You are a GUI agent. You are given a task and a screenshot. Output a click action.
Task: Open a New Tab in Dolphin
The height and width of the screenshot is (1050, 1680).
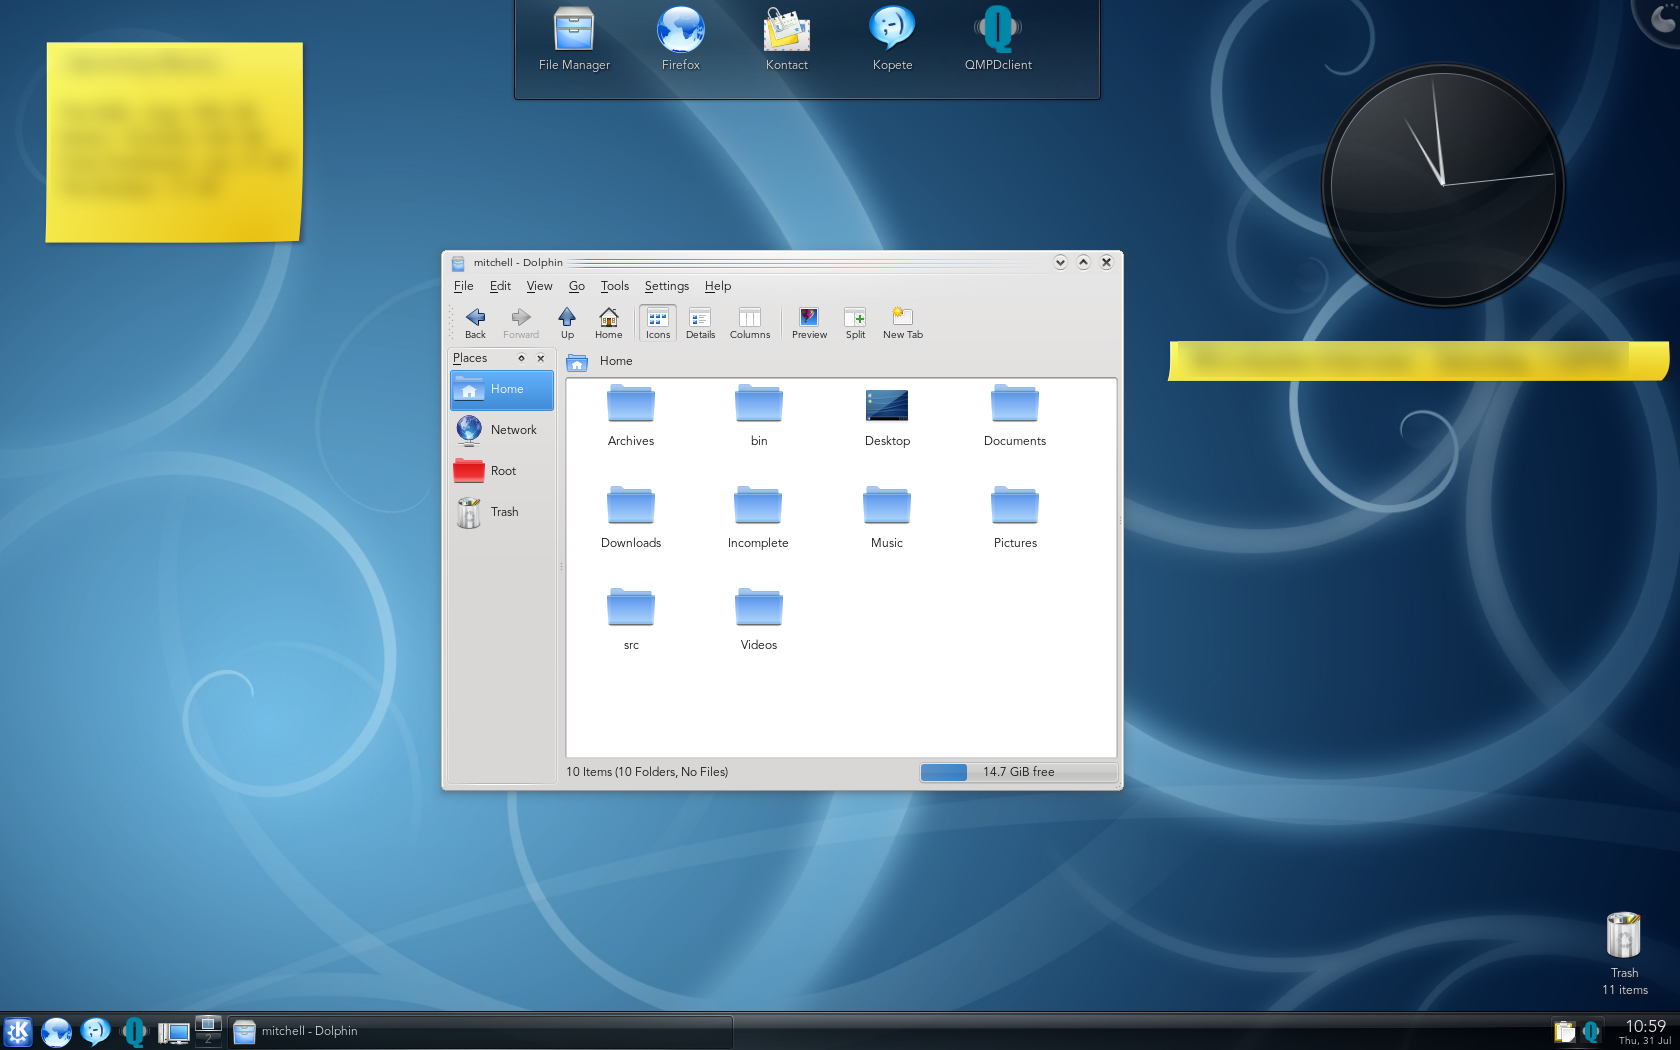pyautogui.click(x=902, y=322)
